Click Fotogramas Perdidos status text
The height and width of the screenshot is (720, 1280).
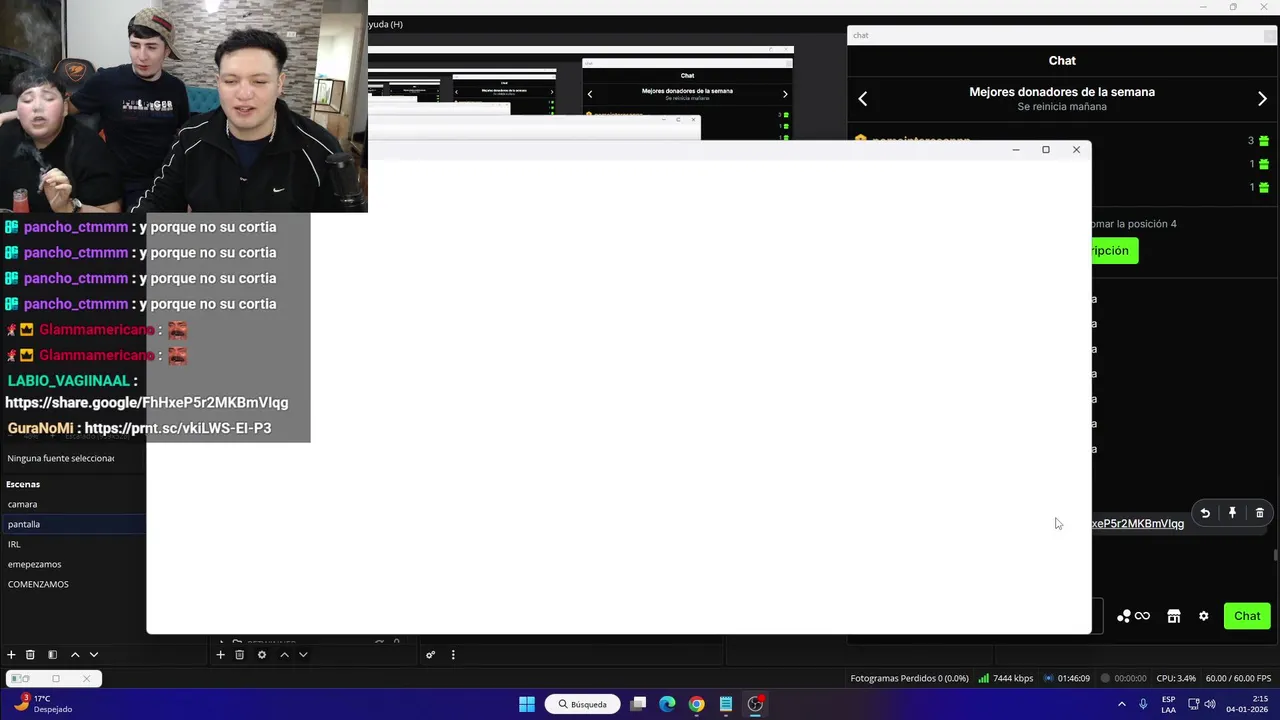[x=909, y=678]
